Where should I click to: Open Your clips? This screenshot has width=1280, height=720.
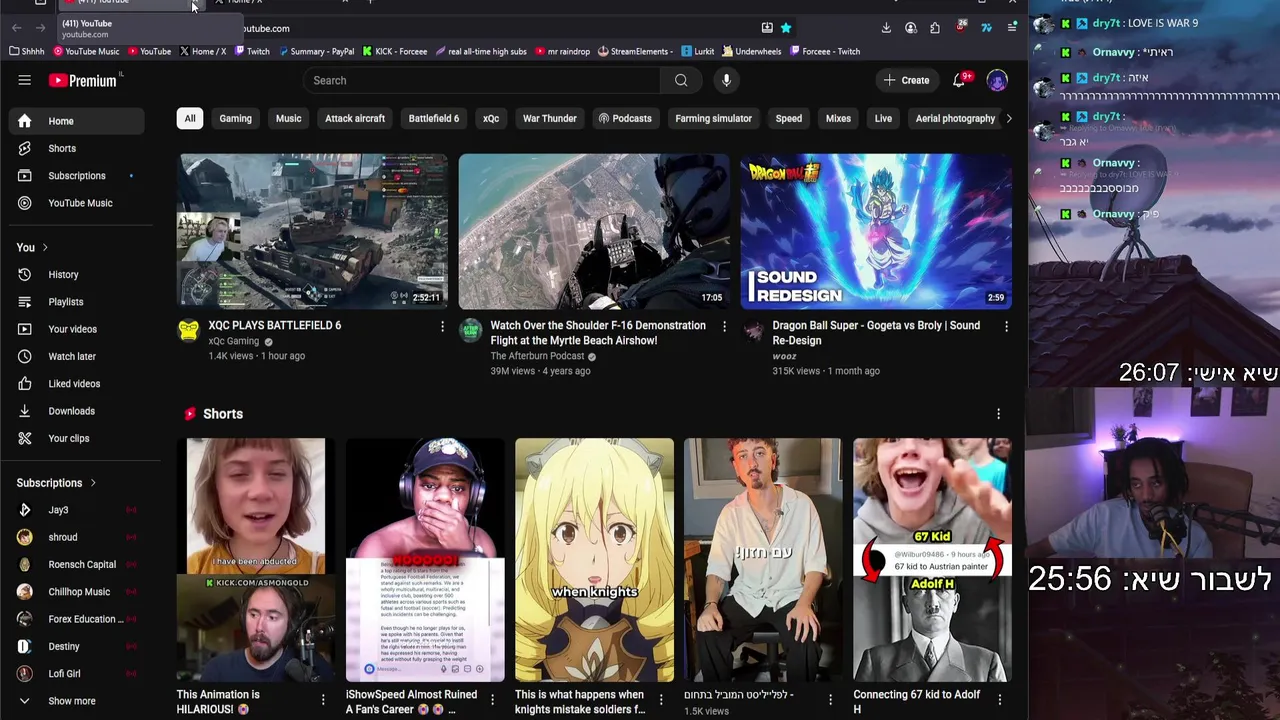77,438
